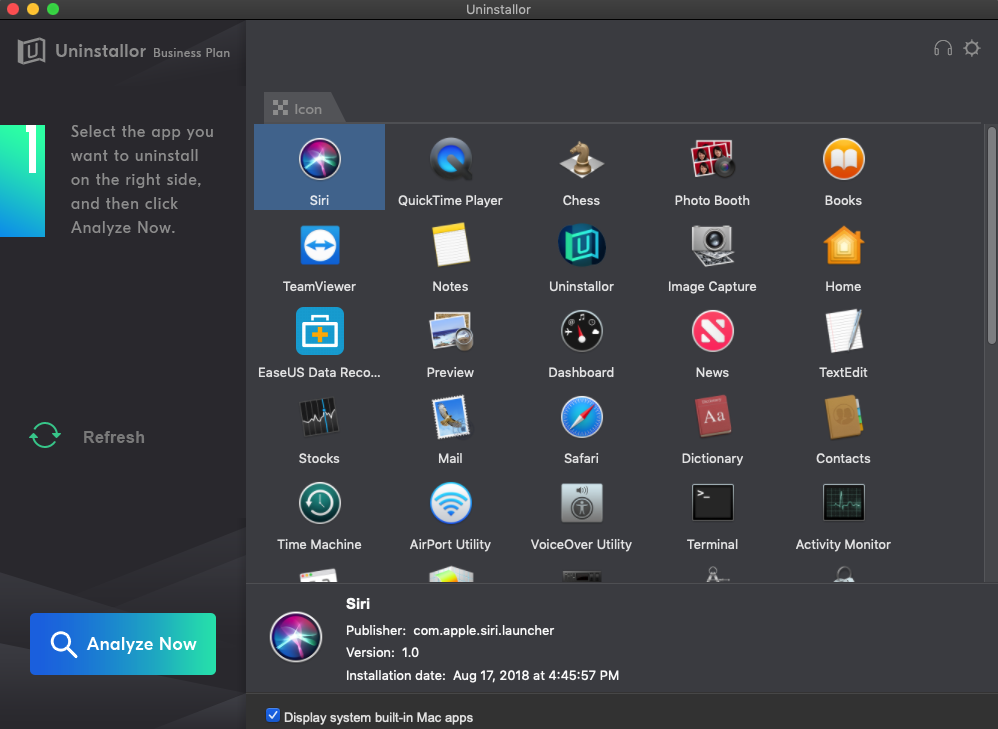Pick Activity Monitor in the grid
The image size is (998, 729).
(x=843, y=503)
